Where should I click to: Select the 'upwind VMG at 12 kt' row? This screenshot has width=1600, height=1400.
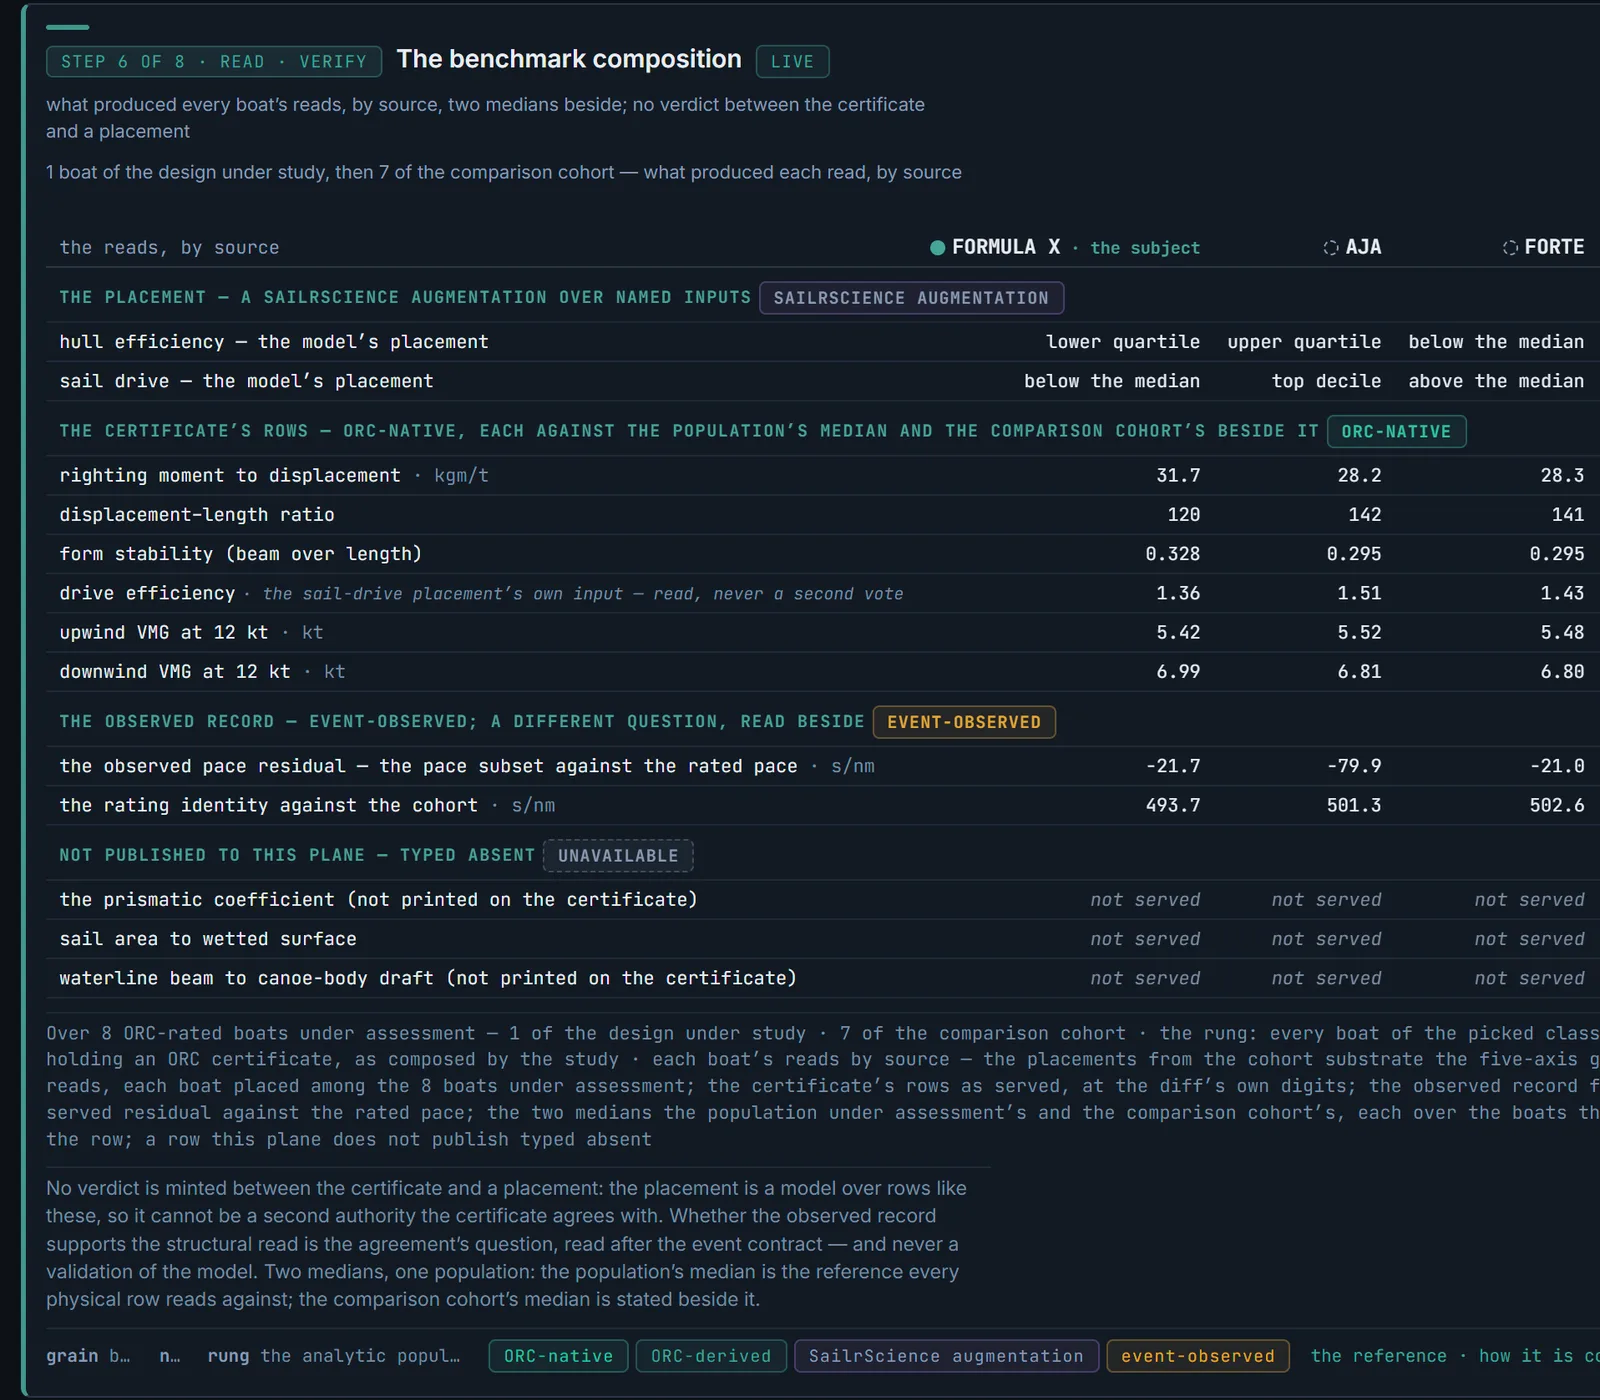pyautogui.click(x=823, y=633)
